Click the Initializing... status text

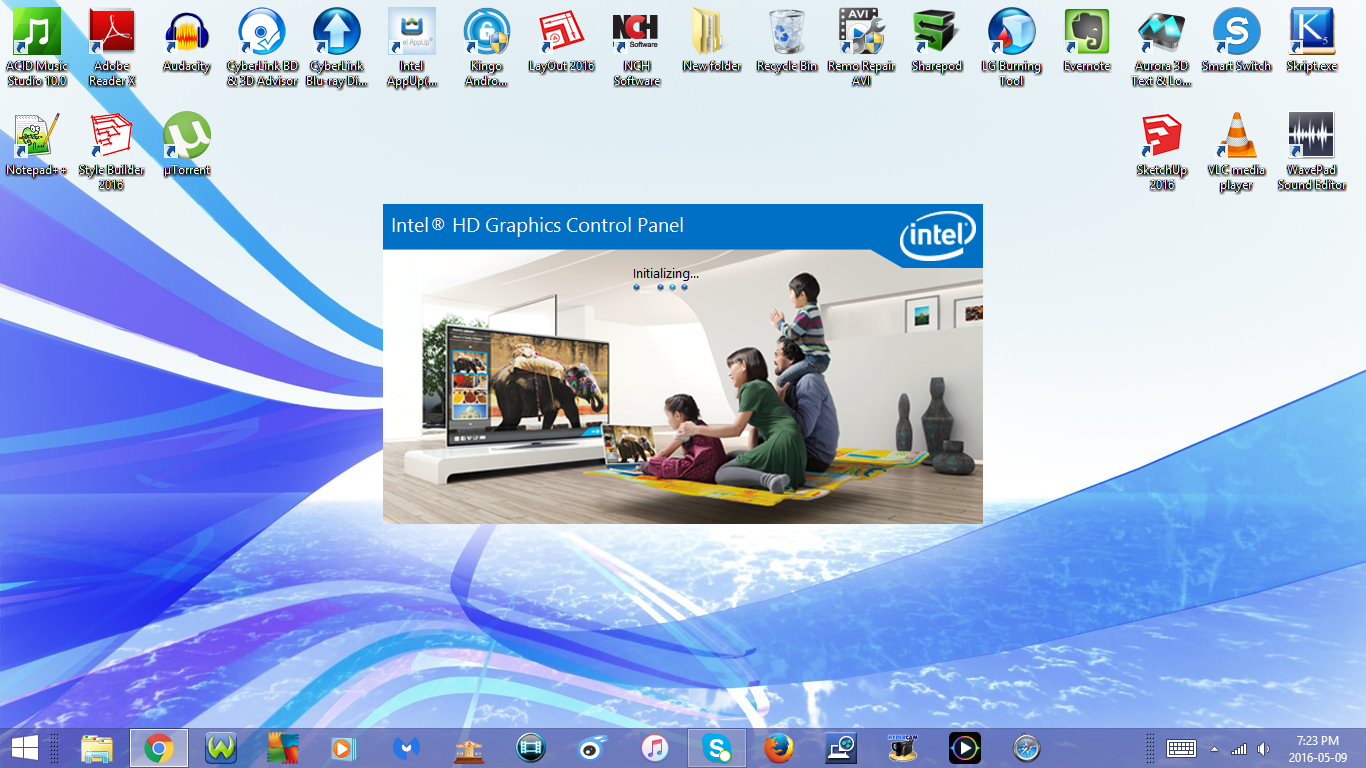point(665,274)
